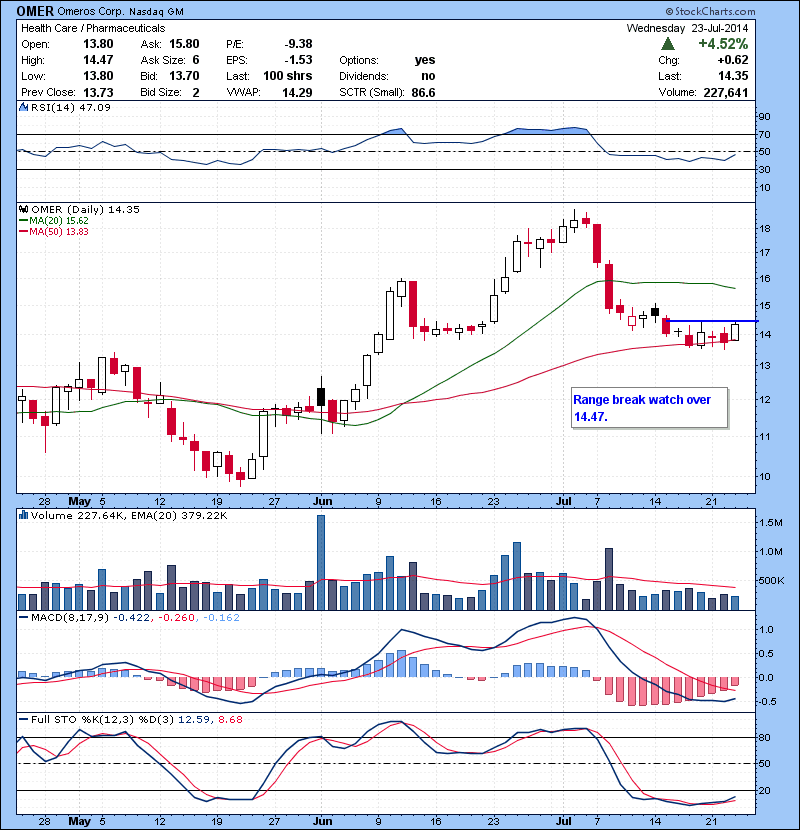800x830 pixels.
Task: Click the Bid Size value 2
Action: tap(196, 92)
